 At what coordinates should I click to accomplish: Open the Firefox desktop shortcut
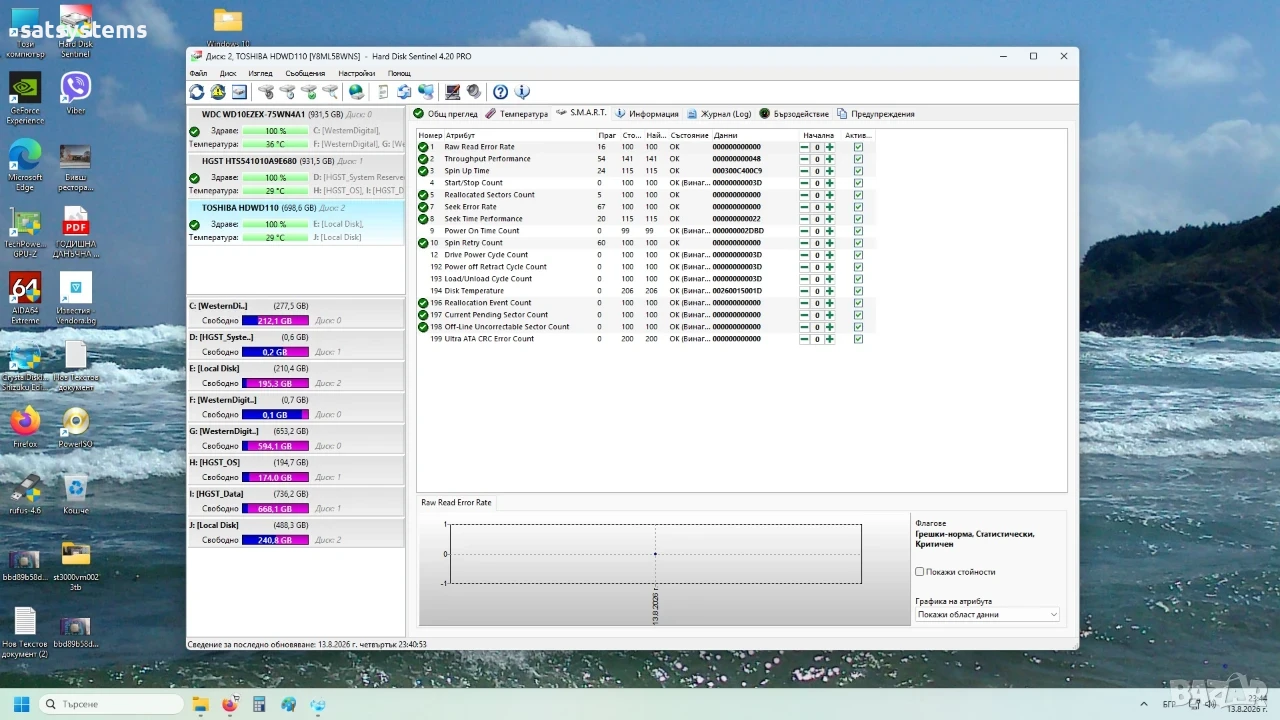point(25,427)
